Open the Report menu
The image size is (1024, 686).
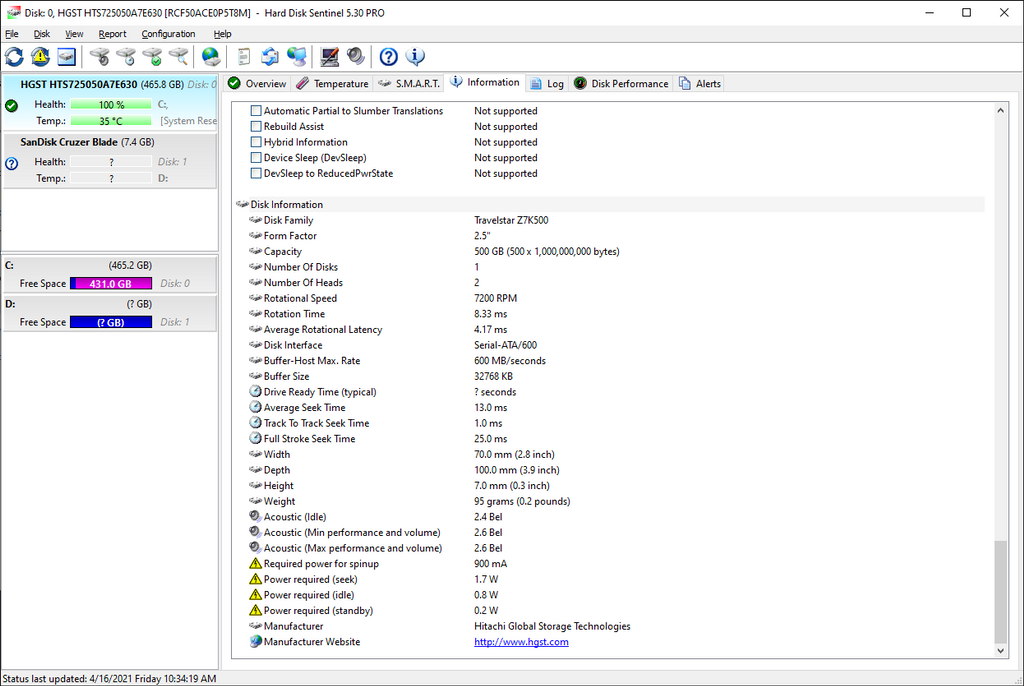coord(112,34)
